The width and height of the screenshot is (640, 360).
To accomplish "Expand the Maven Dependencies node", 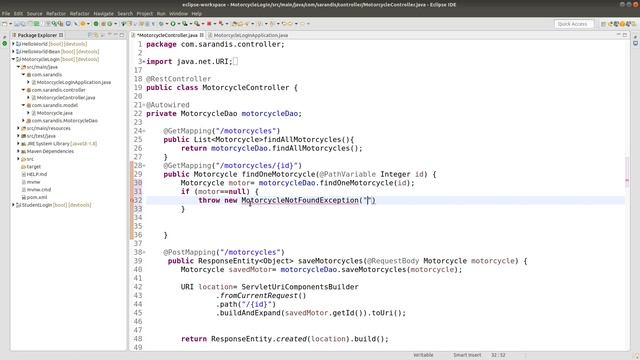I will pos(18,151).
